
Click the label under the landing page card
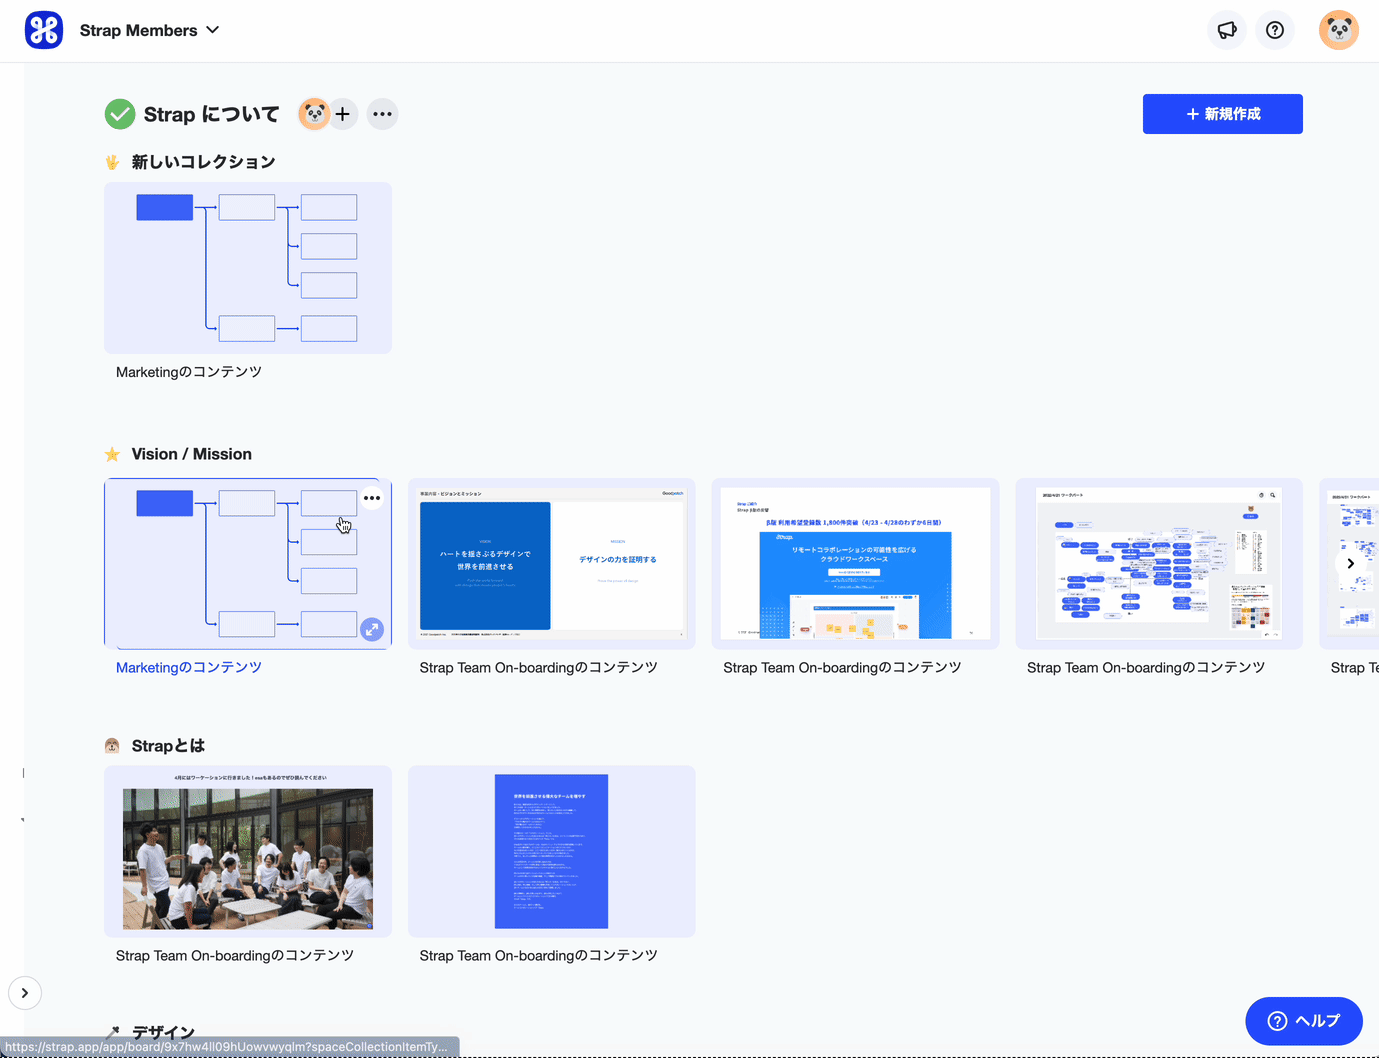pyautogui.click(x=842, y=668)
